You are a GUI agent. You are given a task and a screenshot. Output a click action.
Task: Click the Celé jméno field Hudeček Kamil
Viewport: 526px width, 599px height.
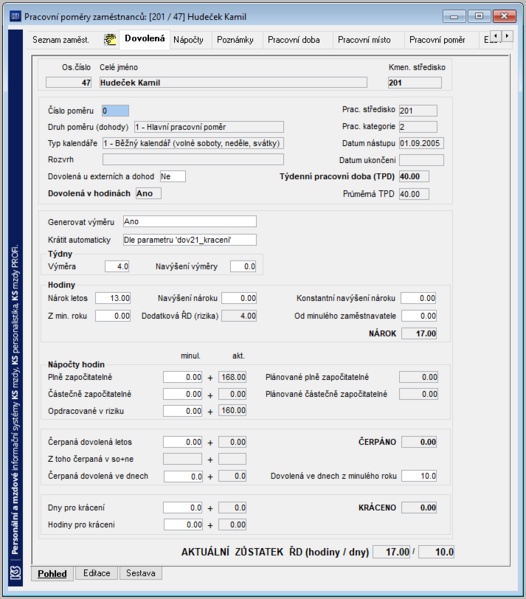pyautogui.click(x=233, y=83)
